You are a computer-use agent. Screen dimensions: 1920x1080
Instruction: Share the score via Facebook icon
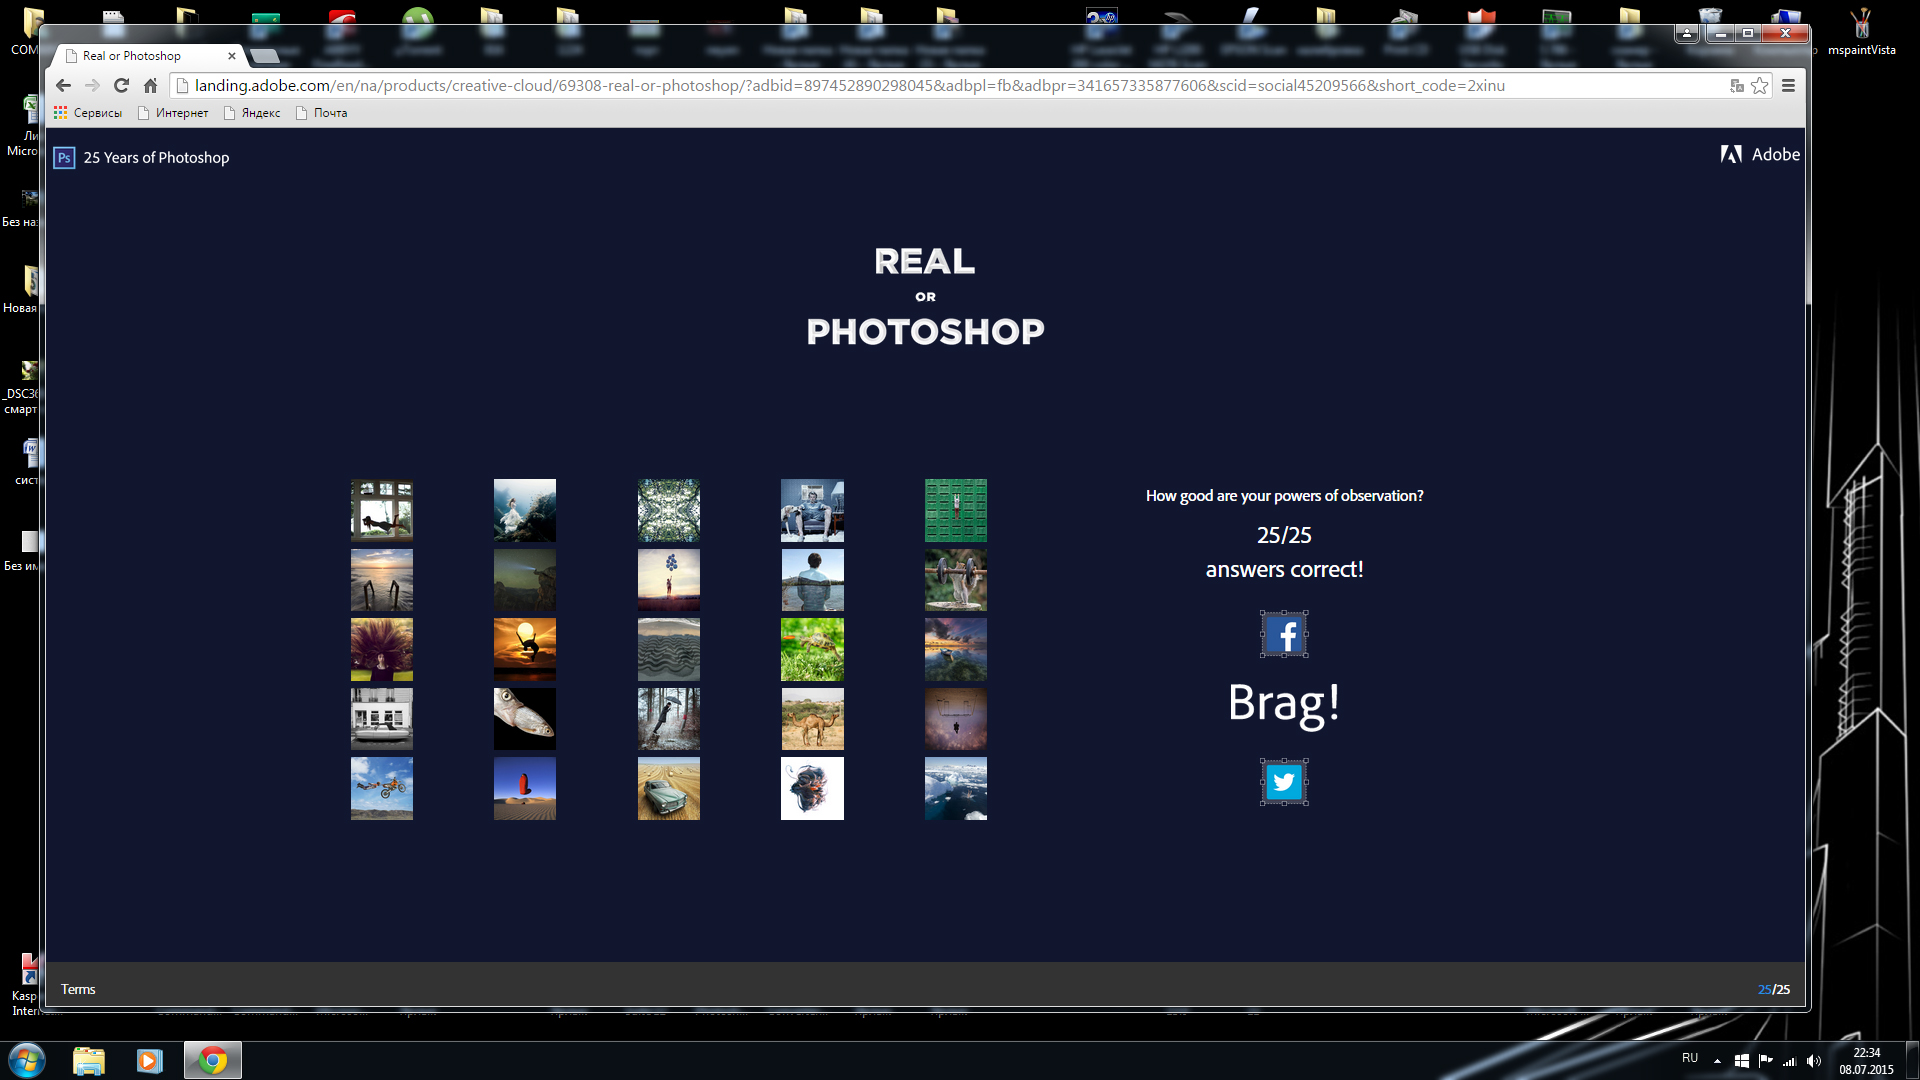(x=1284, y=634)
